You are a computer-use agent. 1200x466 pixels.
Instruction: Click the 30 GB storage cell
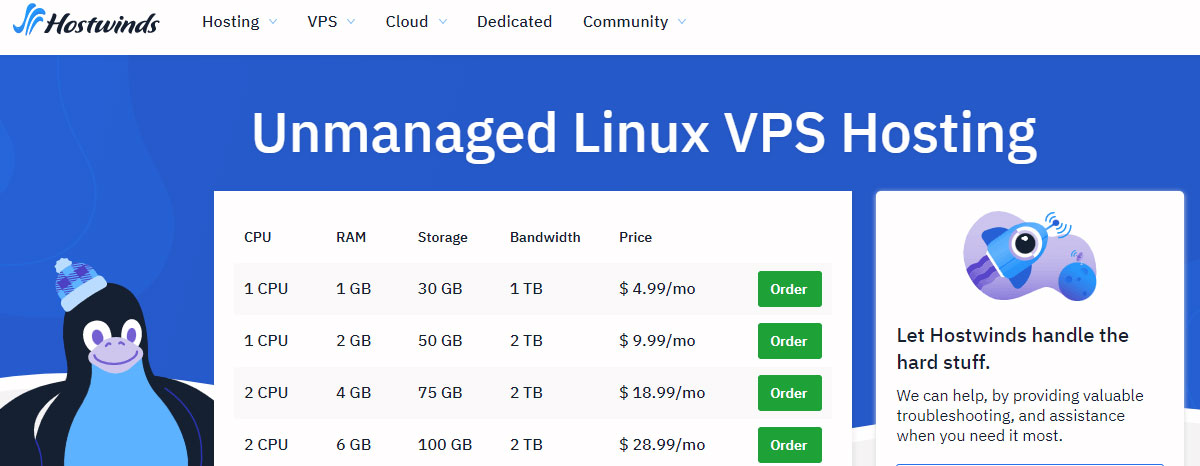(440, 289)
